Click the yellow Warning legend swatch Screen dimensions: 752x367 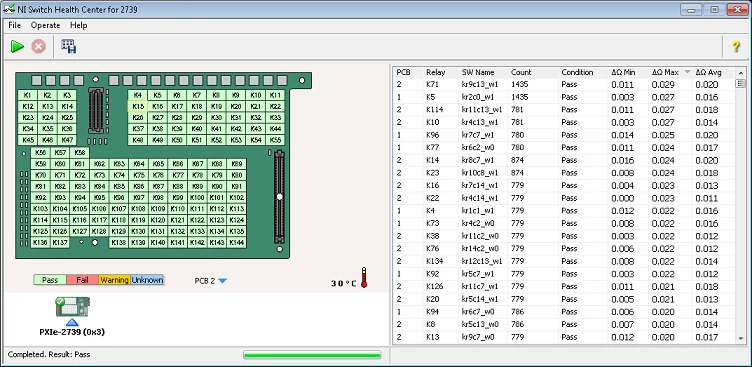tap(114, 280)
